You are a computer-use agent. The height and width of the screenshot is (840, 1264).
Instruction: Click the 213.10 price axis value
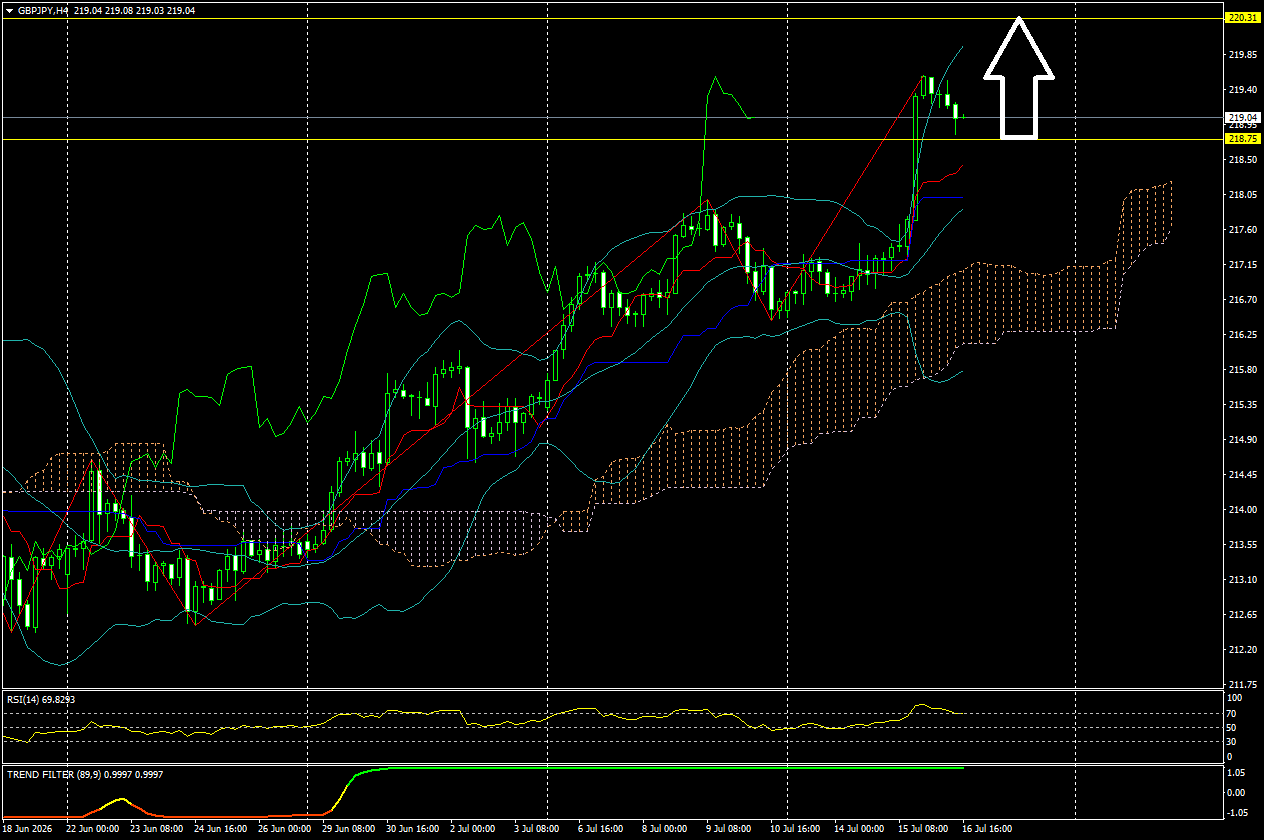click(x=1242, y=580)
